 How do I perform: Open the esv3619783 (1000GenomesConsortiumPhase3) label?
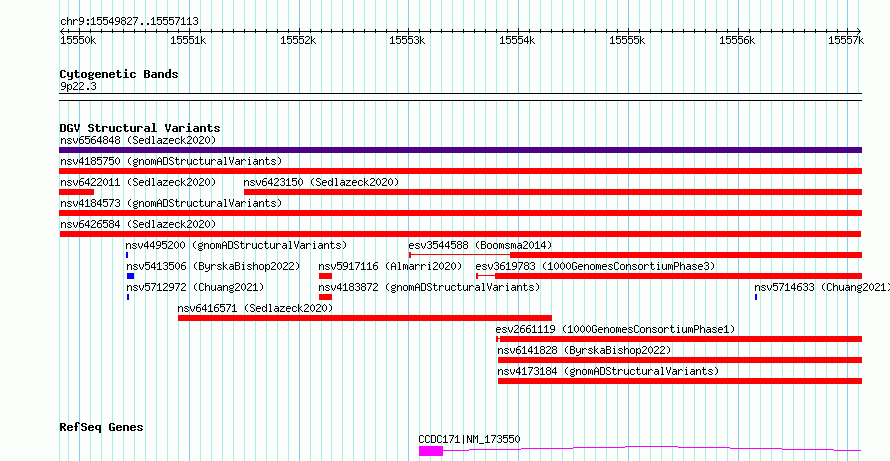(595, 266)
